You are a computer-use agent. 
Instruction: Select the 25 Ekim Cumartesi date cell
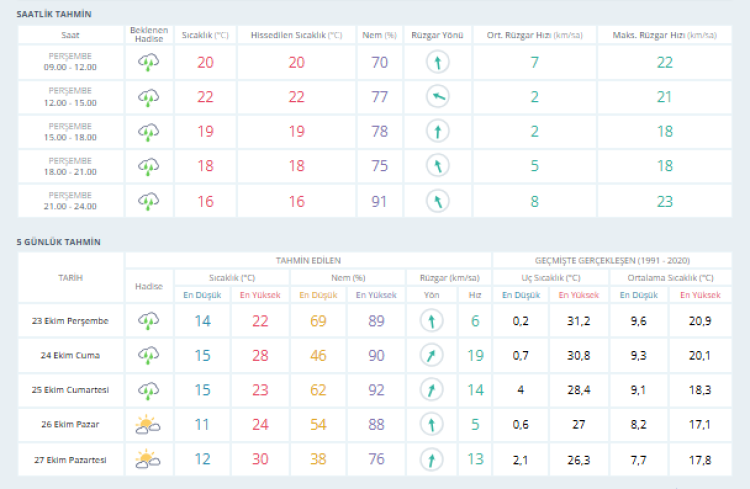[70, 390]
